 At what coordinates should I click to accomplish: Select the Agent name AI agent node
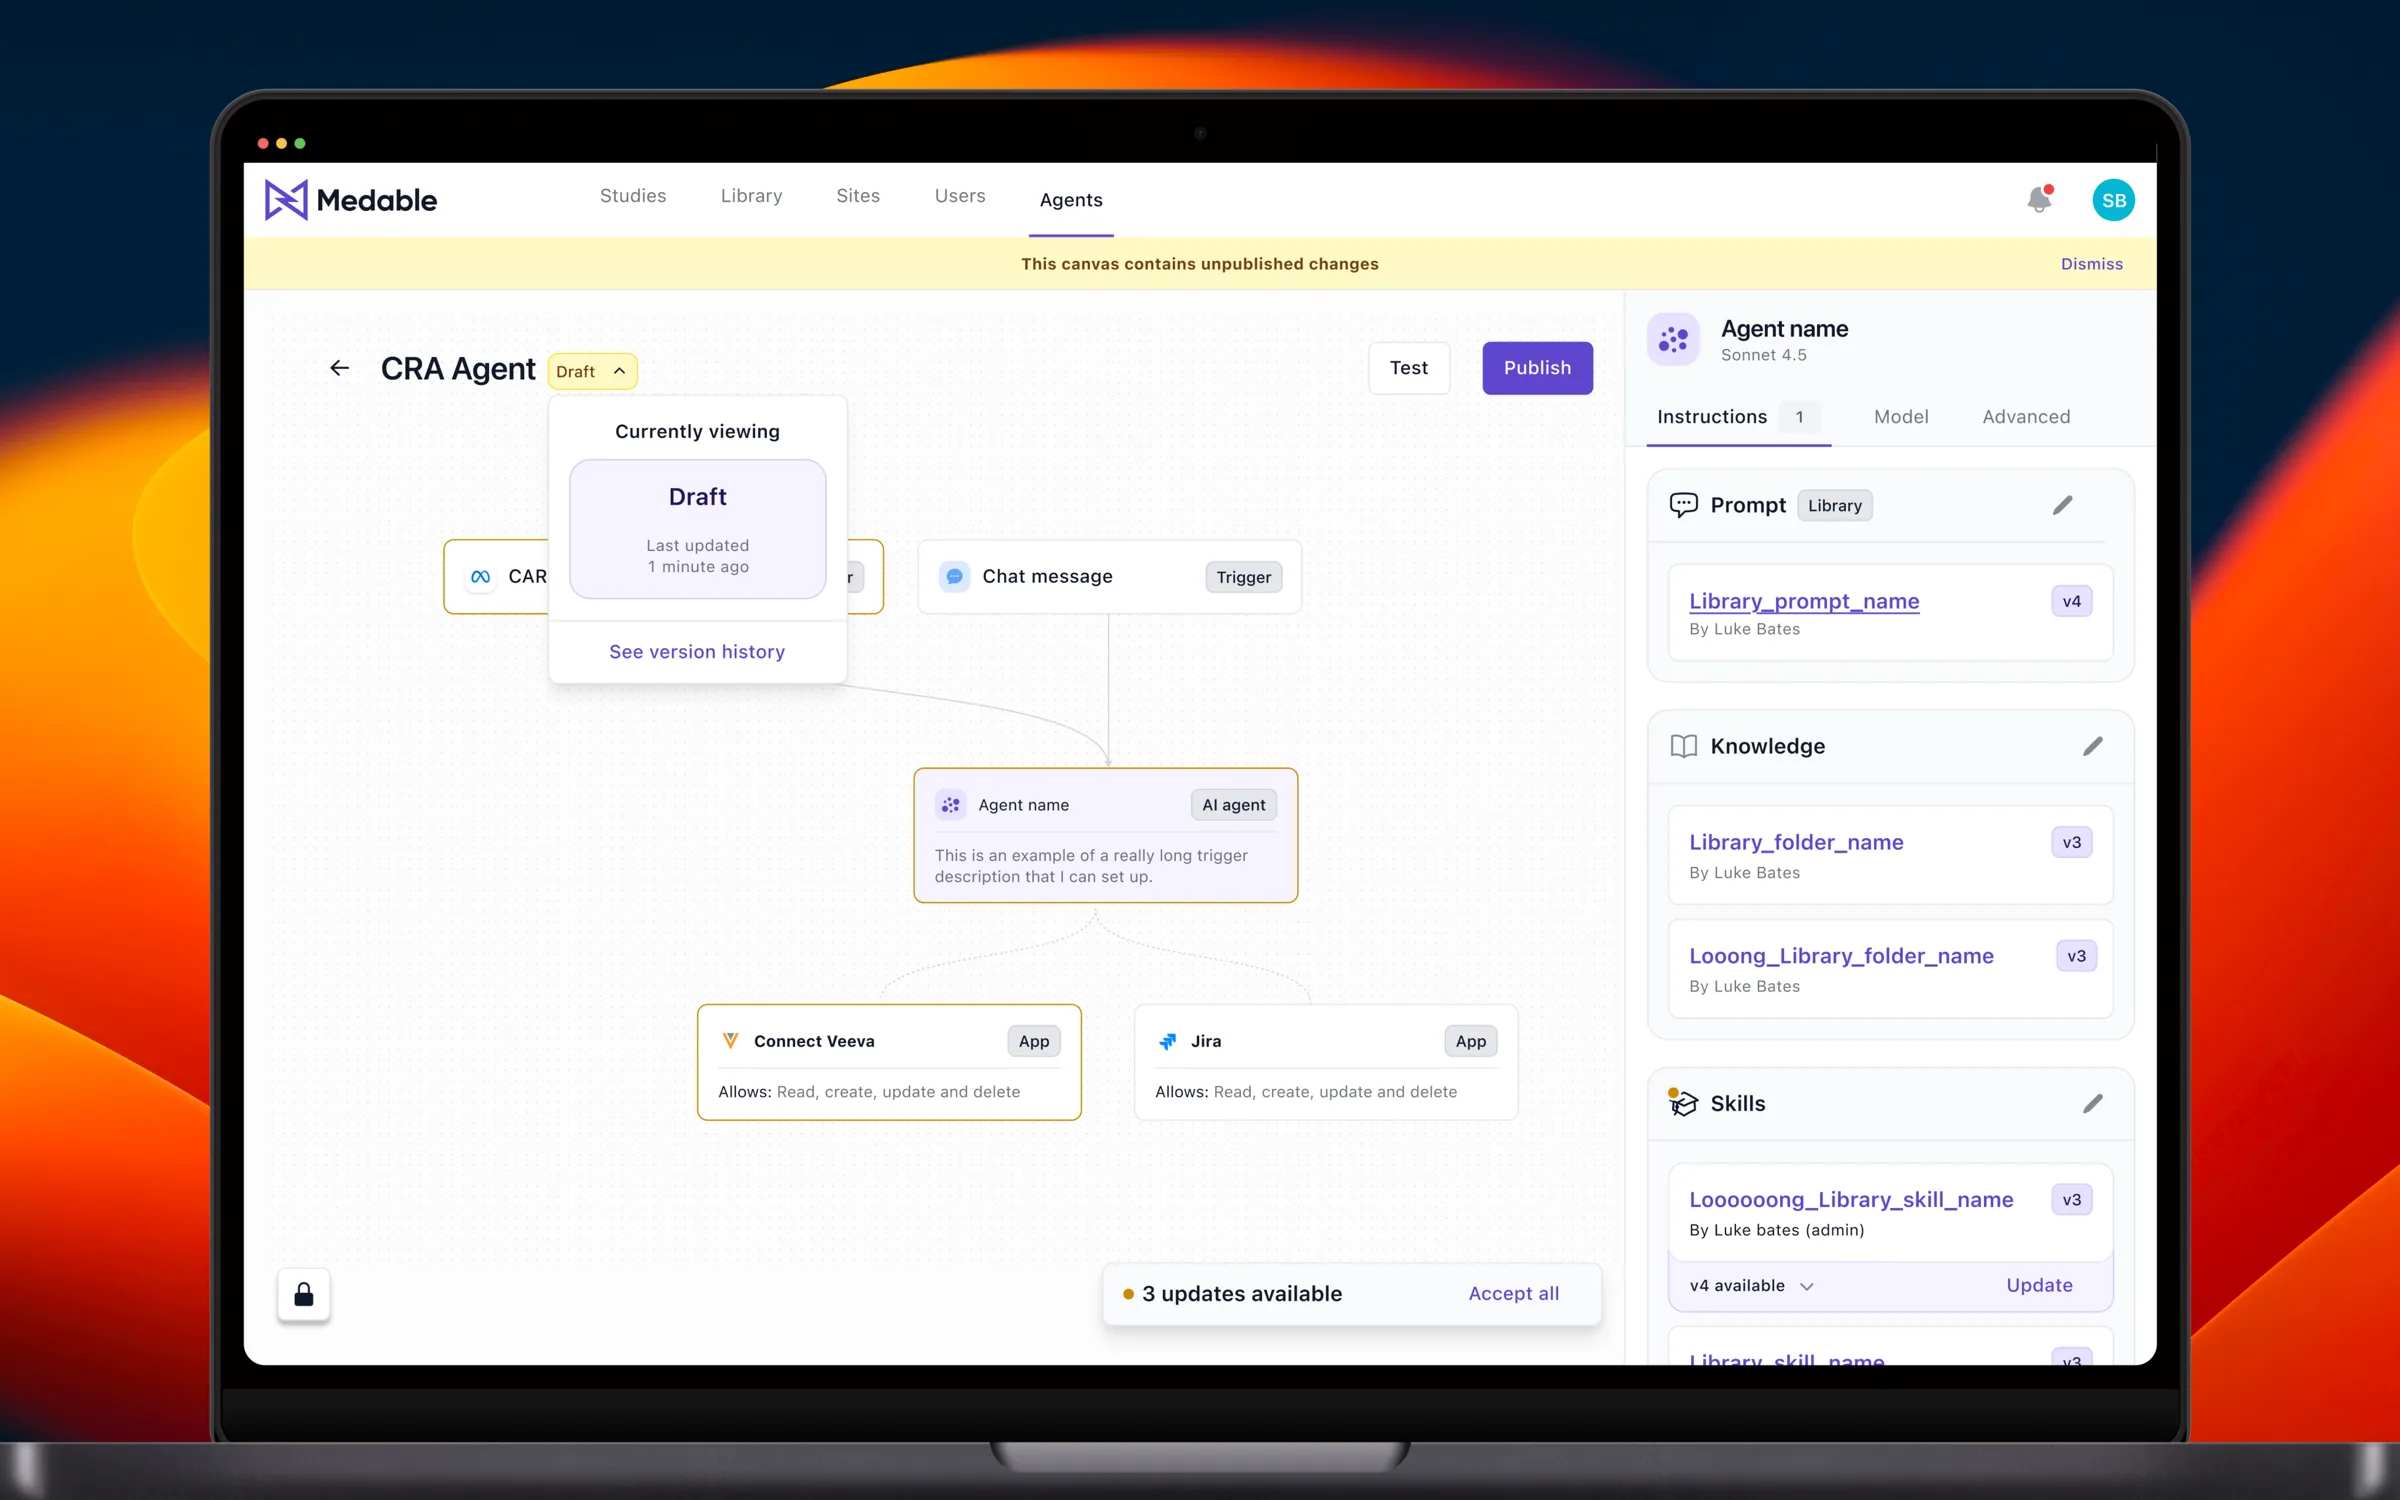tap(1106, 836)
